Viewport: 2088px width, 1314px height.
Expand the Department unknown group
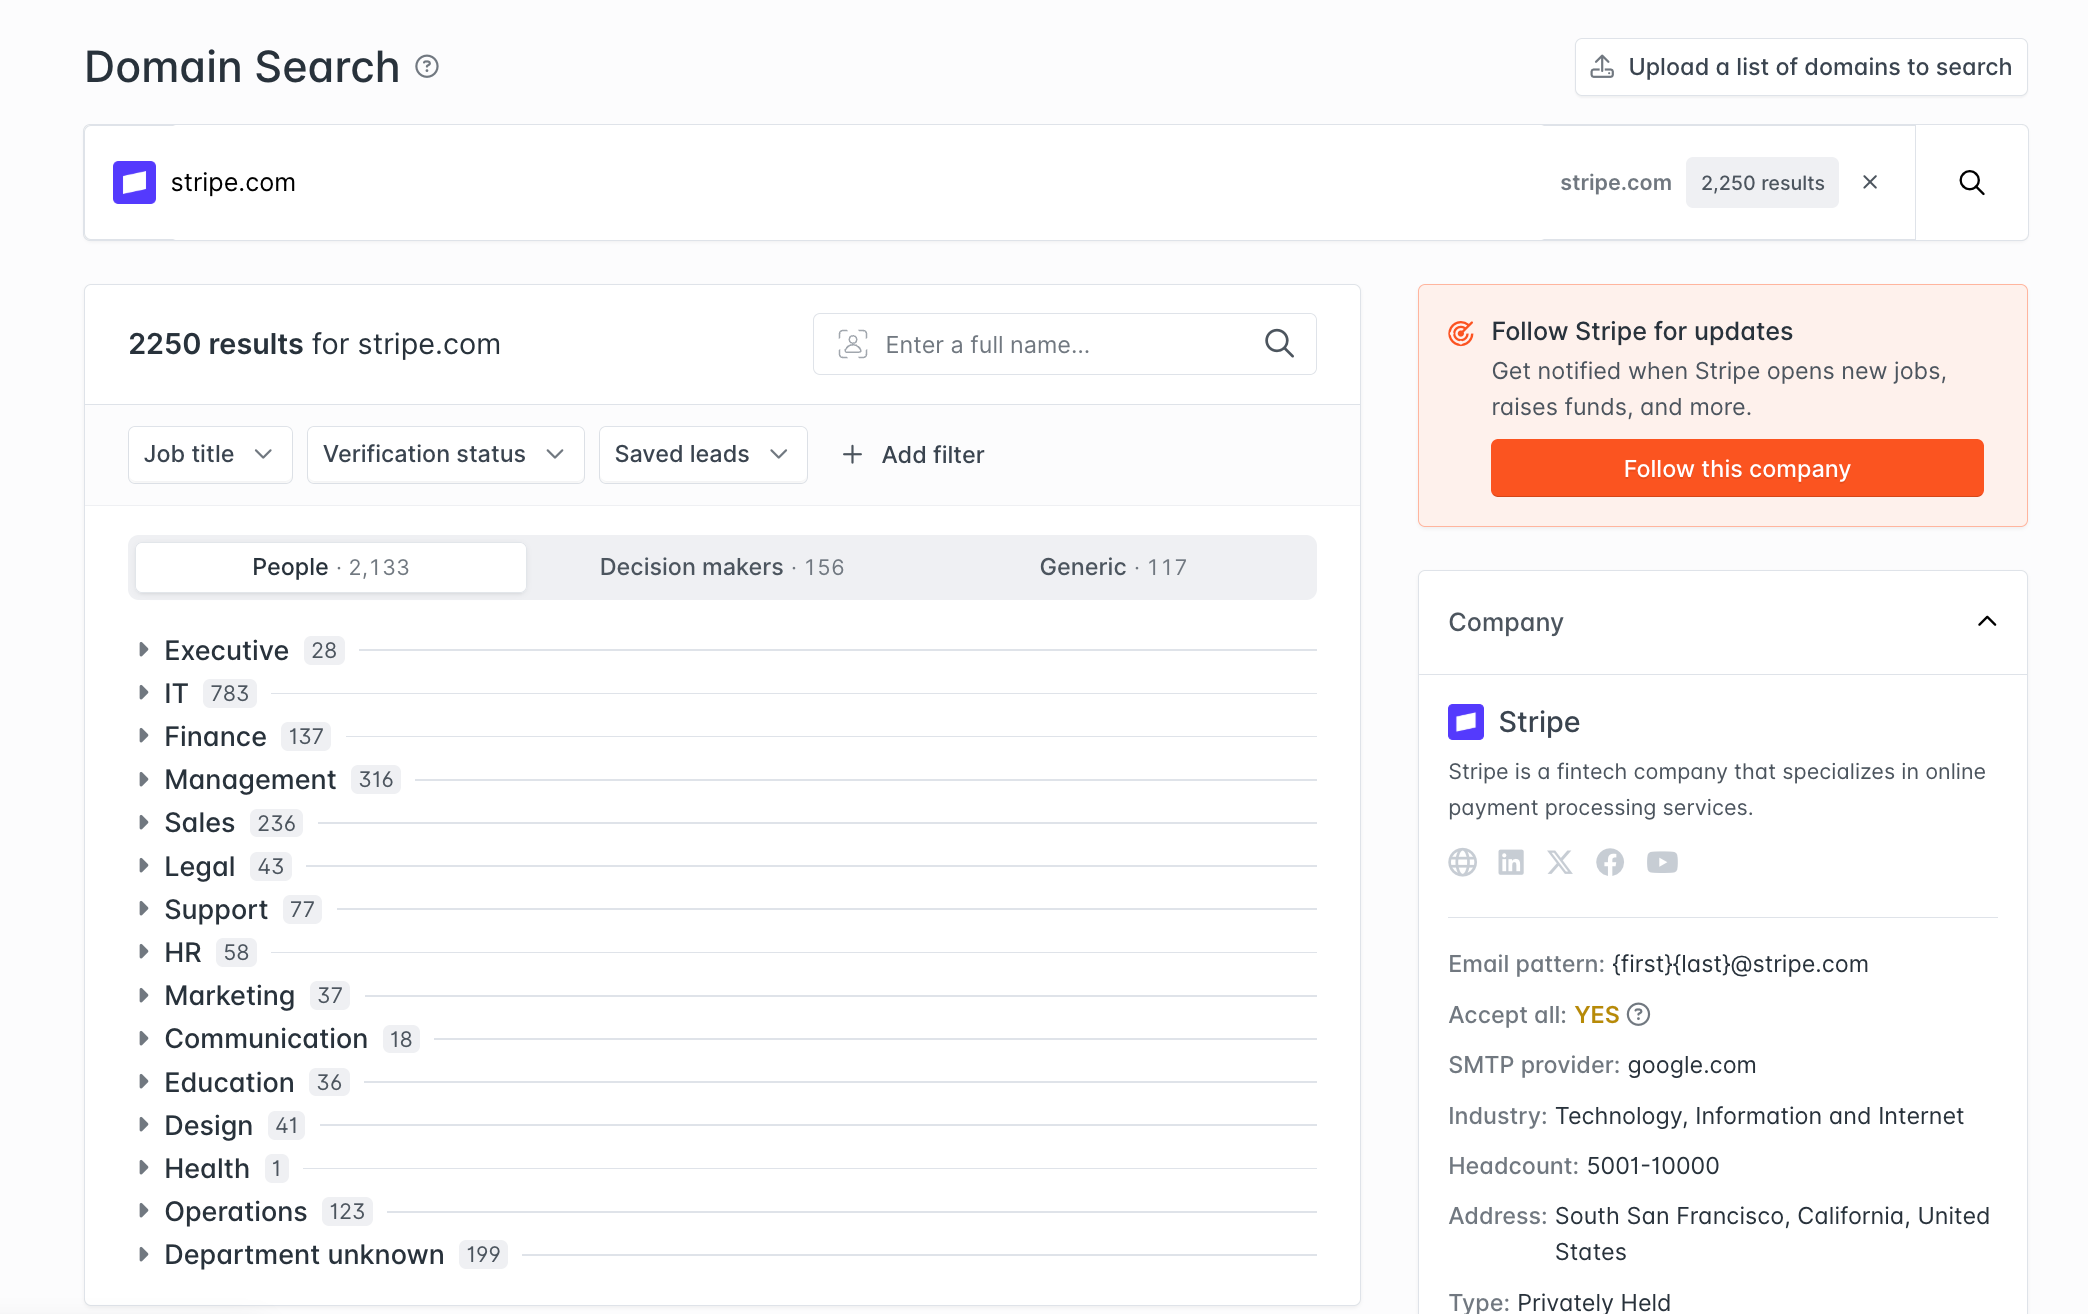143,1255
